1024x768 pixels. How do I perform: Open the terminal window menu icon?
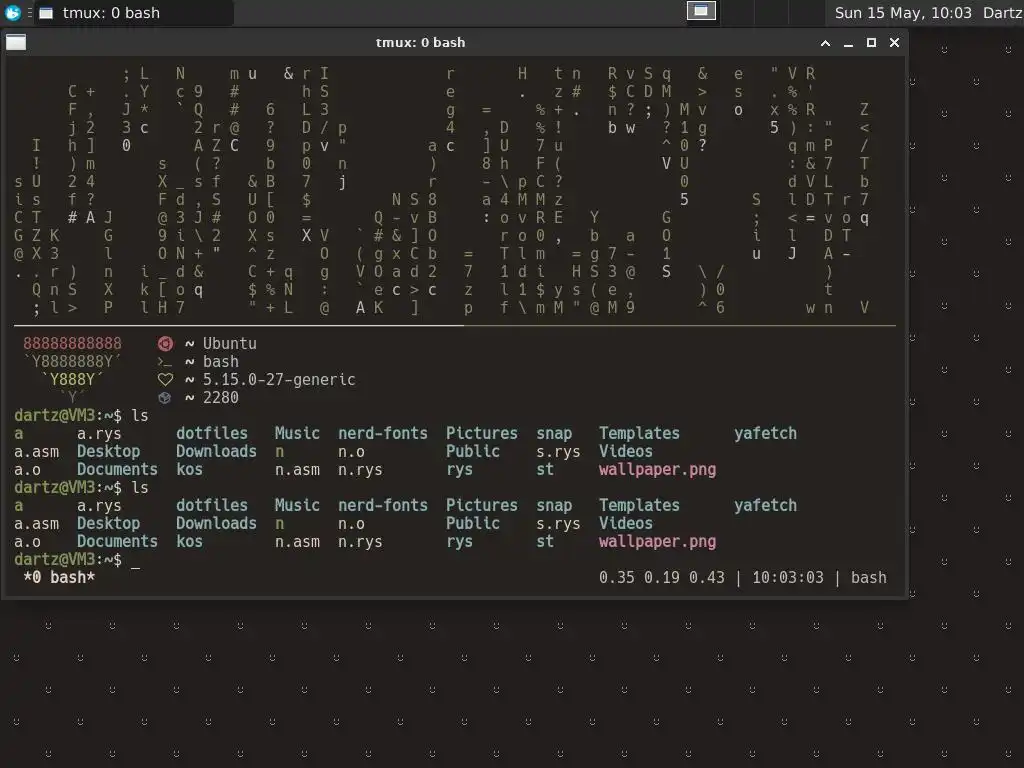pyautogui.click(x=16, y=42)
